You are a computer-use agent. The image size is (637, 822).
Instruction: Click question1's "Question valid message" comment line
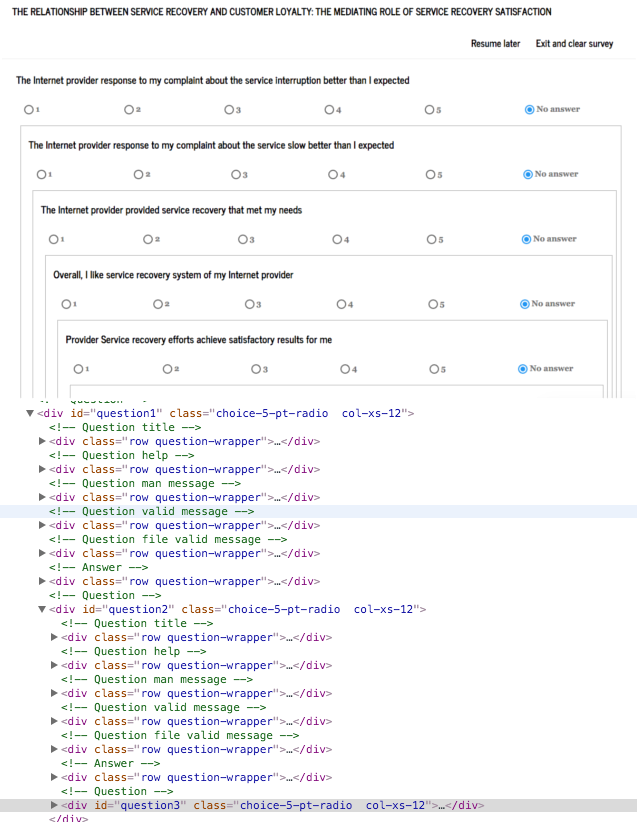[x=153, y=511]
